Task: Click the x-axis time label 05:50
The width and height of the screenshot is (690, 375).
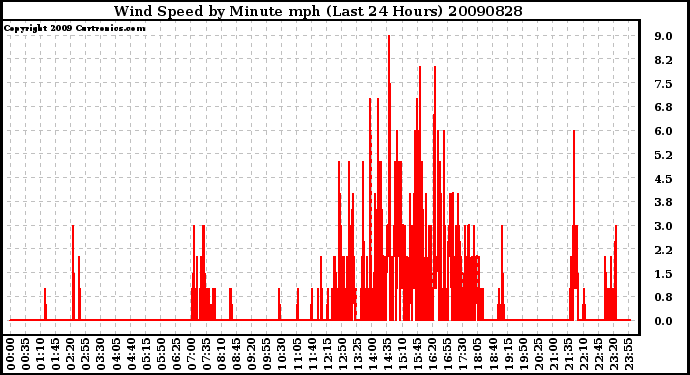Action: [x=161, y=354]
